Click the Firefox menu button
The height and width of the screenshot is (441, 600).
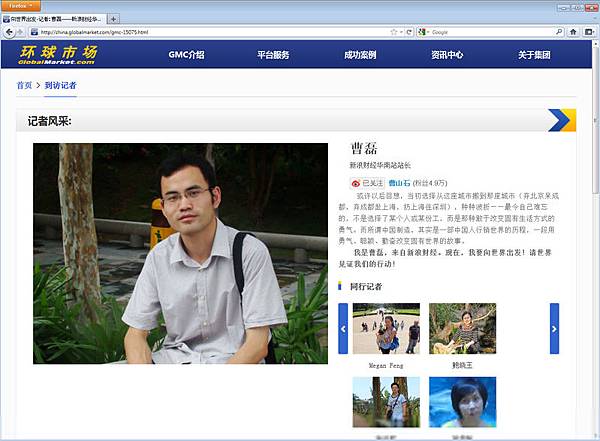tap(20, 5)
